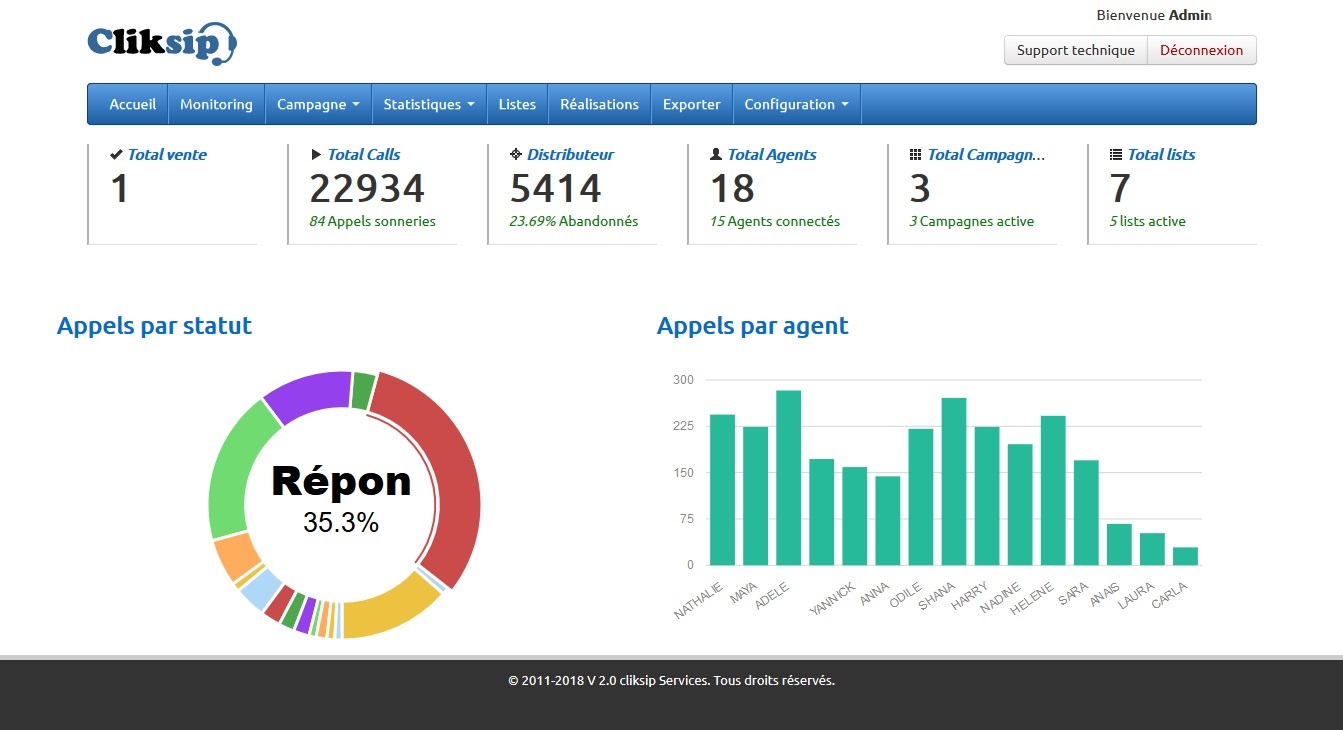Select Listes in the navigation bar
Viewport: 1343px width, 730px height.
pos(517,104)
